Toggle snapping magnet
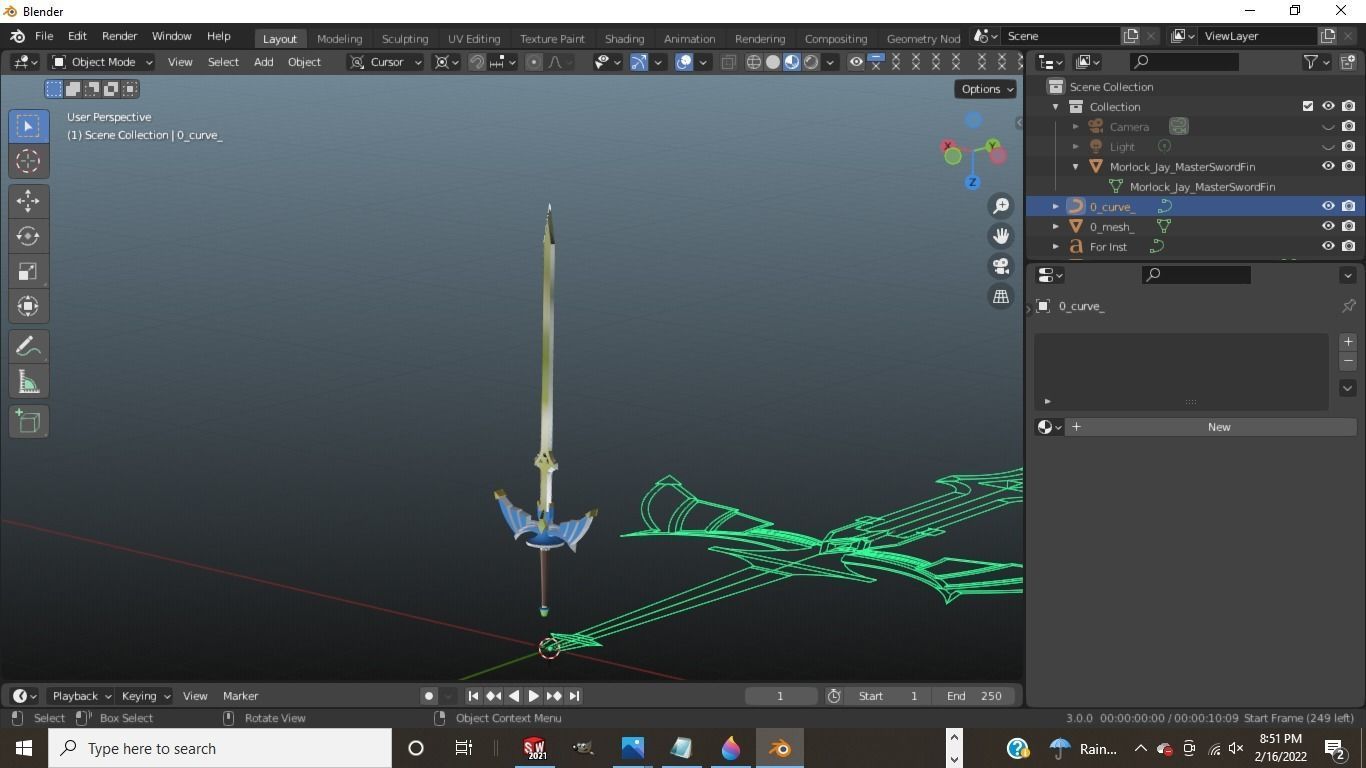 [x=477, y=62]
